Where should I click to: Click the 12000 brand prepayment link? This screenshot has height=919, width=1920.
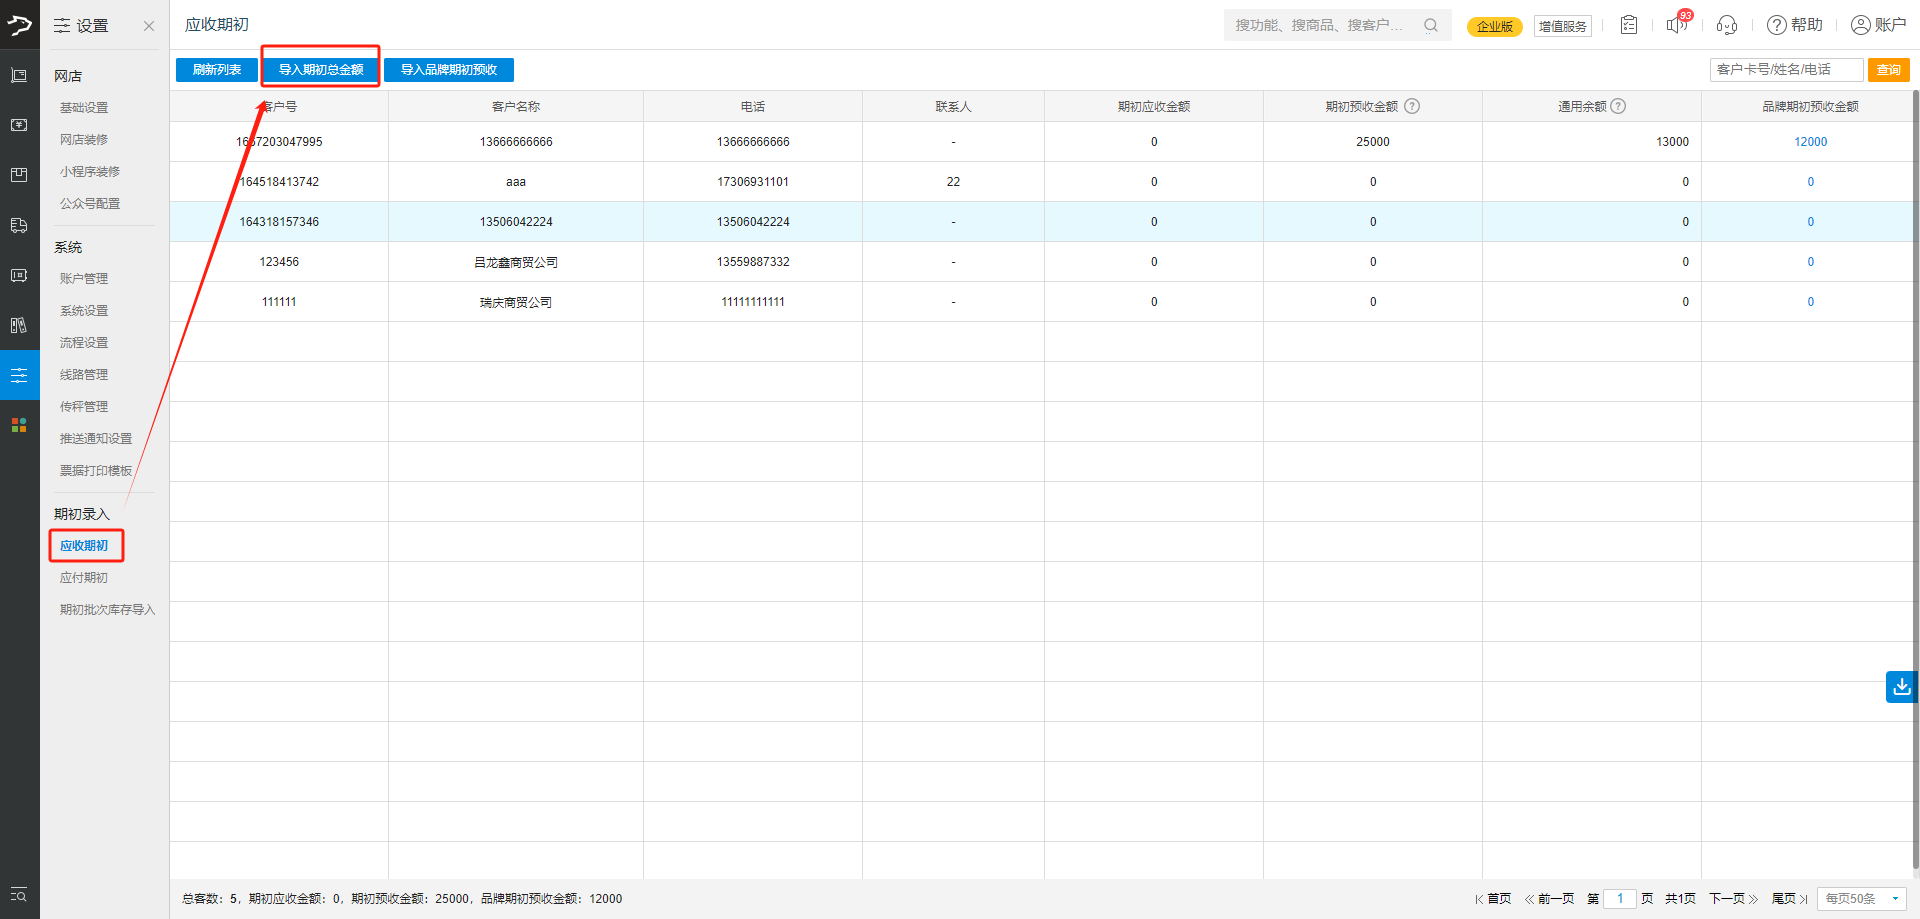[1810, 142]
